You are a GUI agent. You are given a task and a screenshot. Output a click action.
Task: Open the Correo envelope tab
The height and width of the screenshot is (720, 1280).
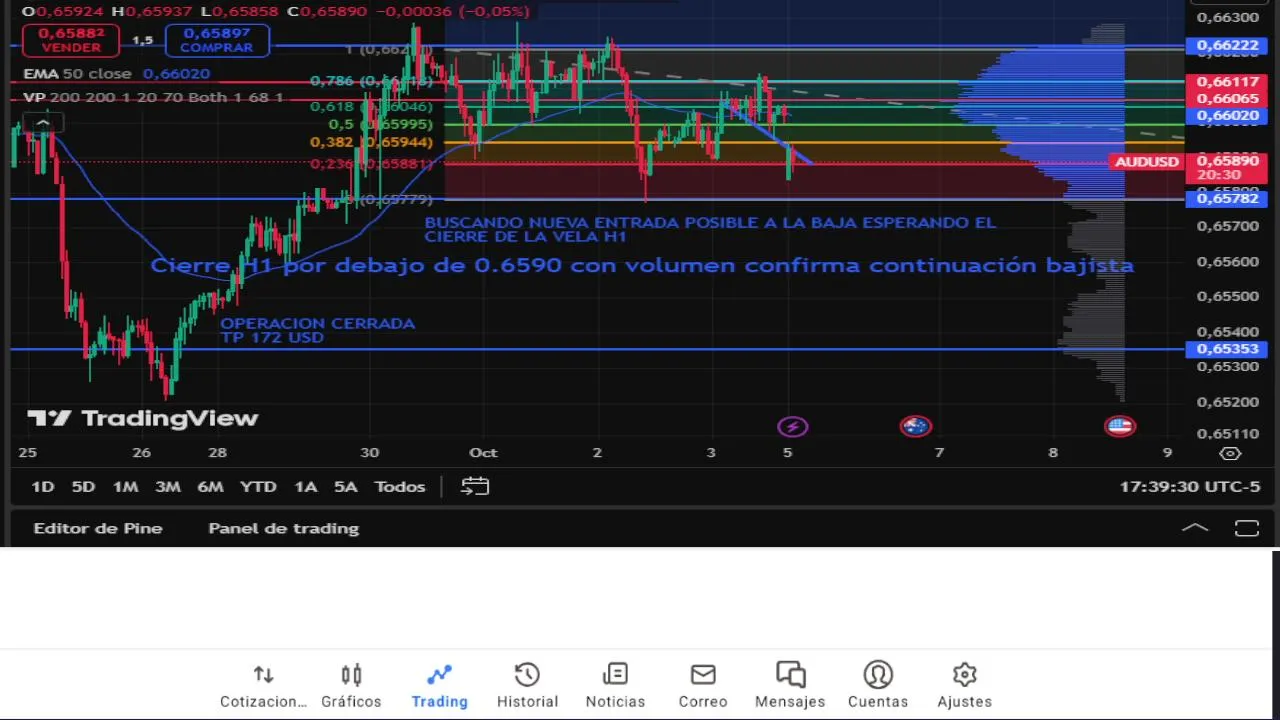click(x=703, y=686)
